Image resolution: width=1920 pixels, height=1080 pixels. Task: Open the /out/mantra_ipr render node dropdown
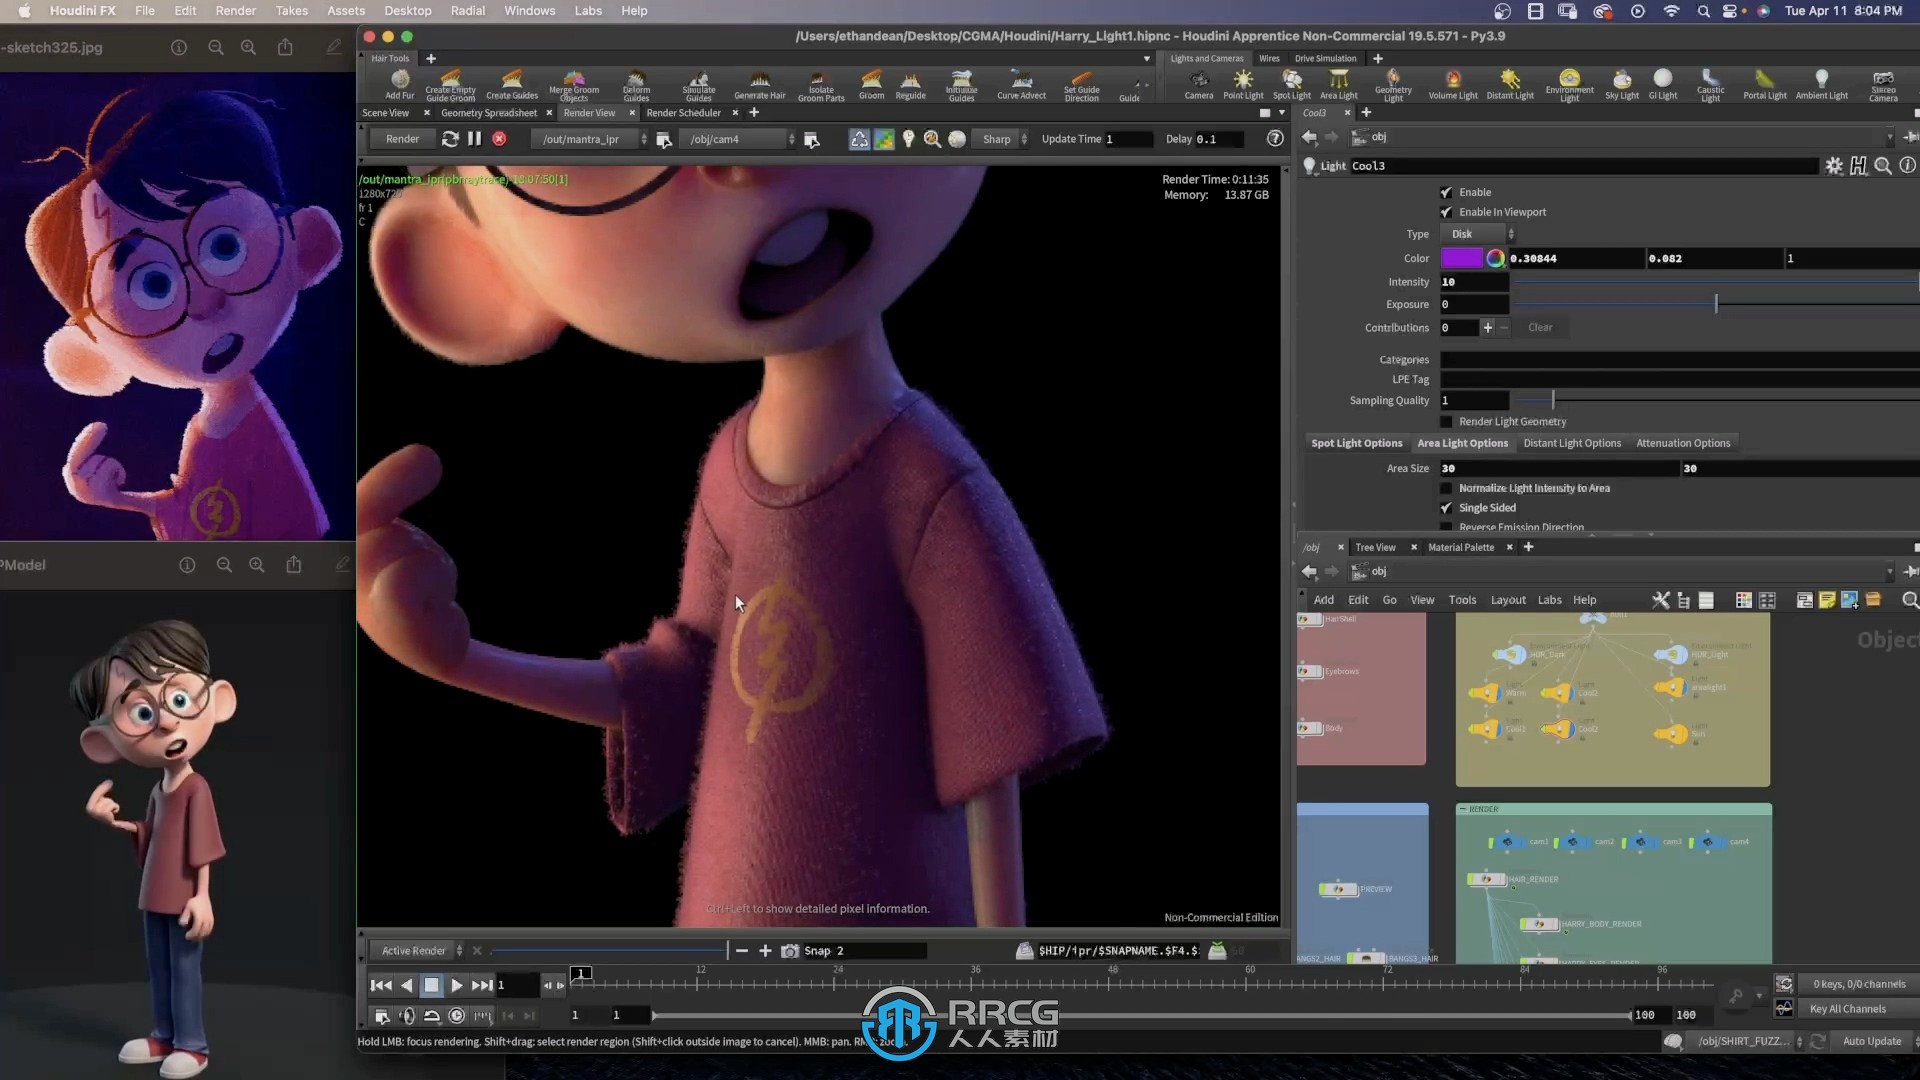[x=590, y=139]
